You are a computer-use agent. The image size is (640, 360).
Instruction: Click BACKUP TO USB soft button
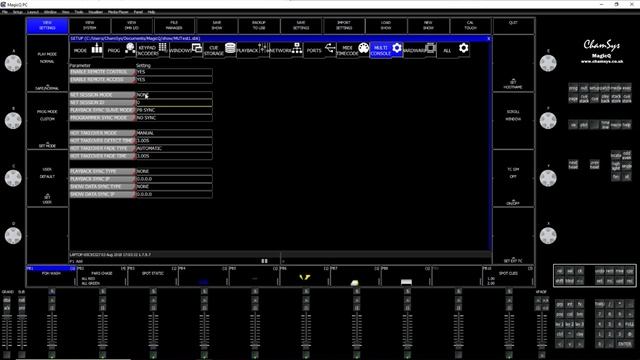(259, 26)
